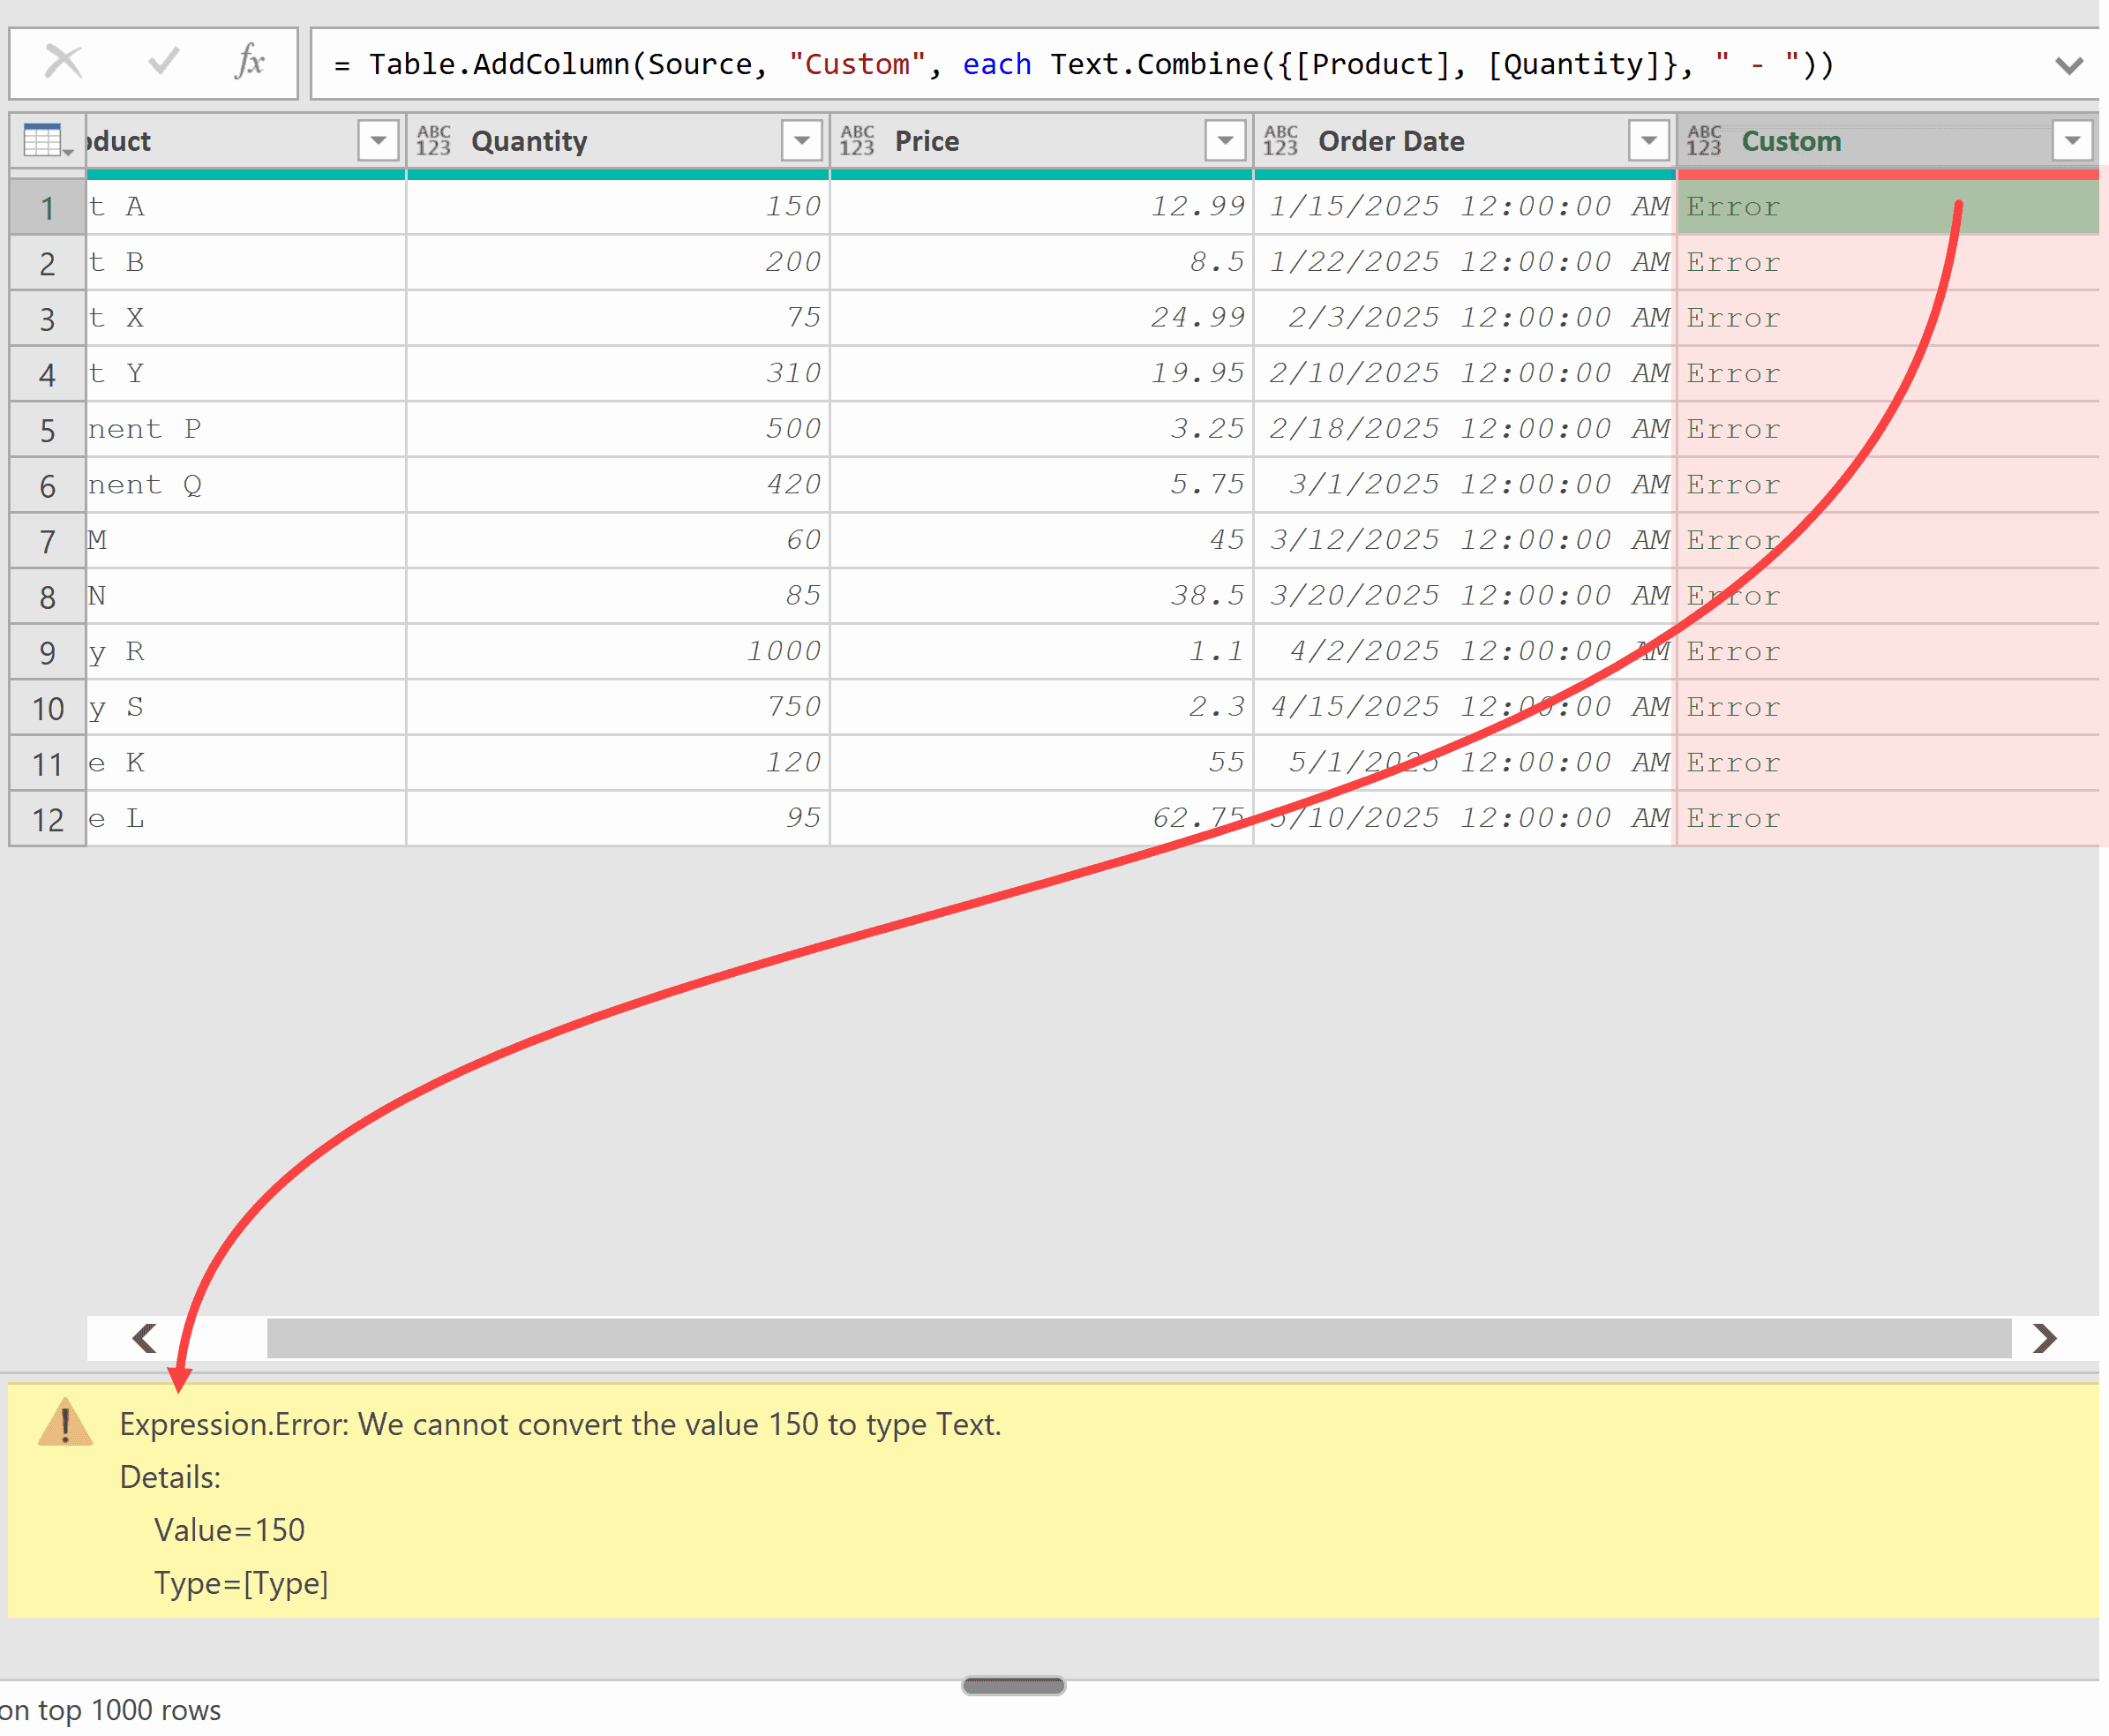Open the Custom column filter dropdown
Screen dimensions: 2109x1736
coord(2072,140)
